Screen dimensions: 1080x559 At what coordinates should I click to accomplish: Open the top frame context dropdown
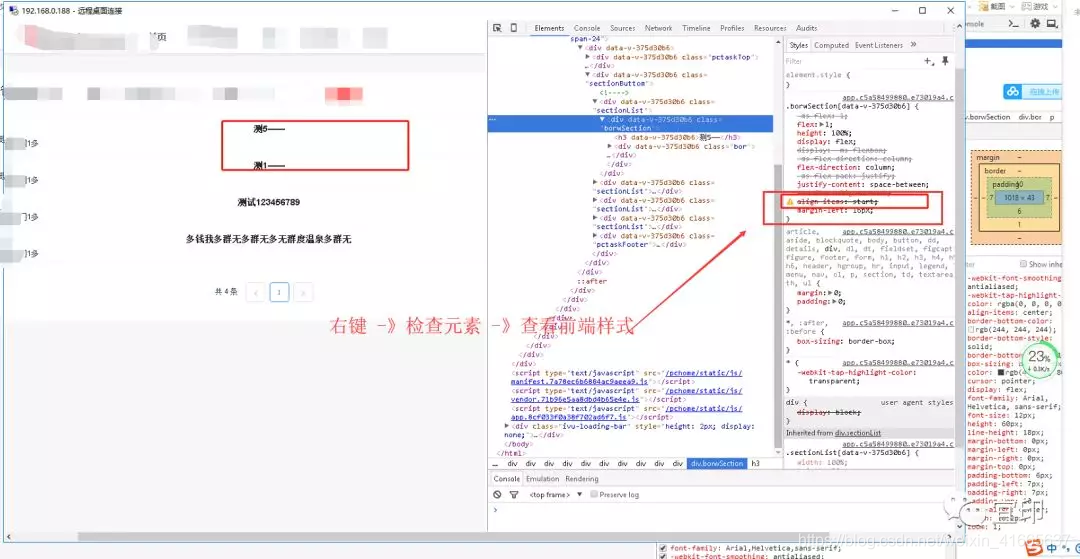click(x=557, y=494)
